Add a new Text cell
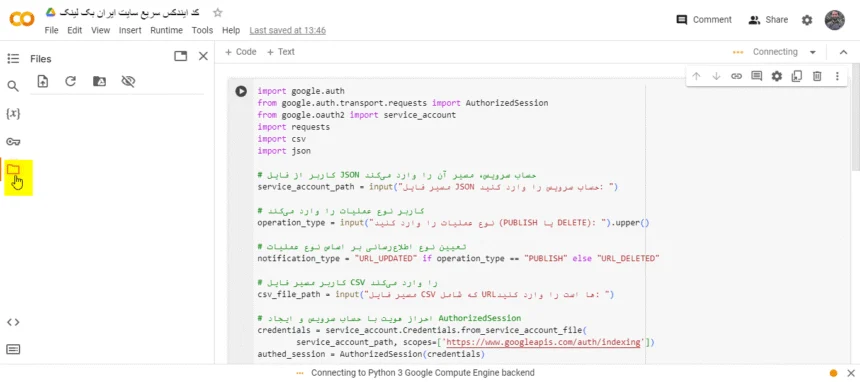The image size is (860, 382). click(x=280, y=52)
